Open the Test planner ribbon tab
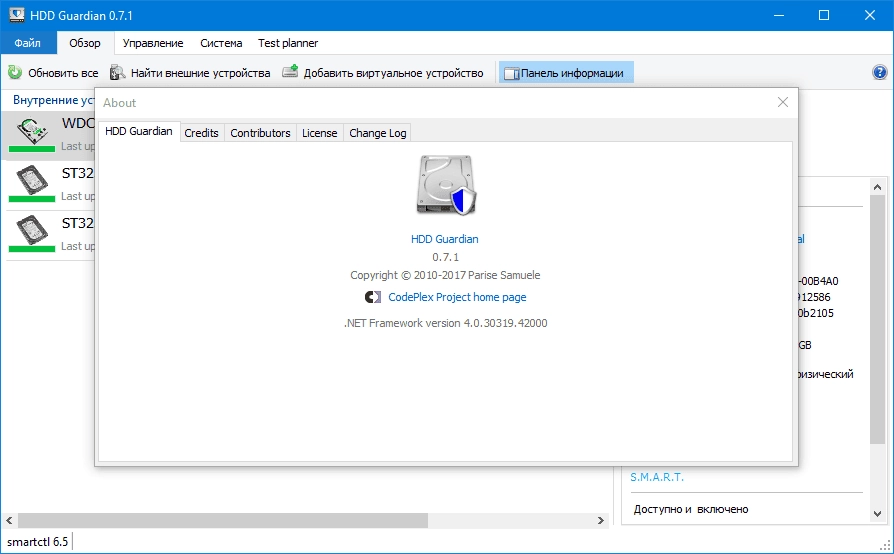The height and width of the screenshot is (554, 894). [288, 43]
